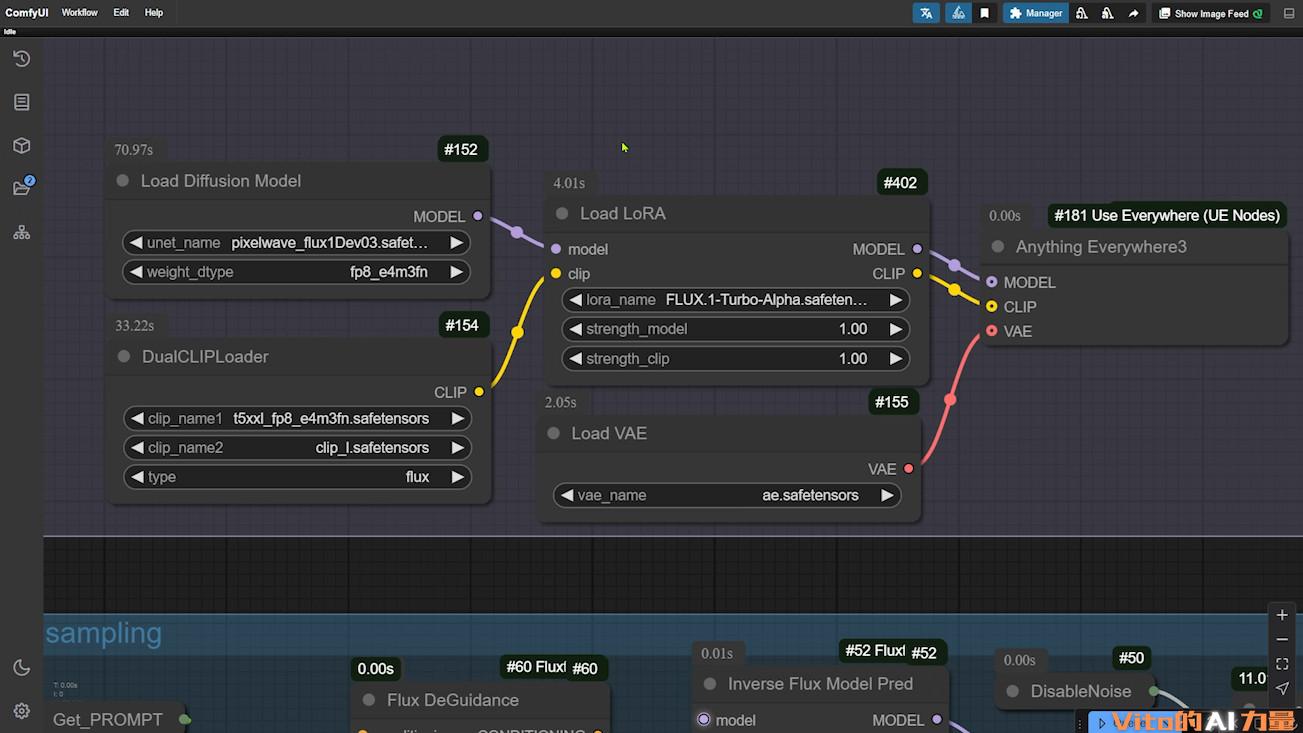
Task: Click the #181 Use Everywhere badge
Action: click(x=1167, y=215)
